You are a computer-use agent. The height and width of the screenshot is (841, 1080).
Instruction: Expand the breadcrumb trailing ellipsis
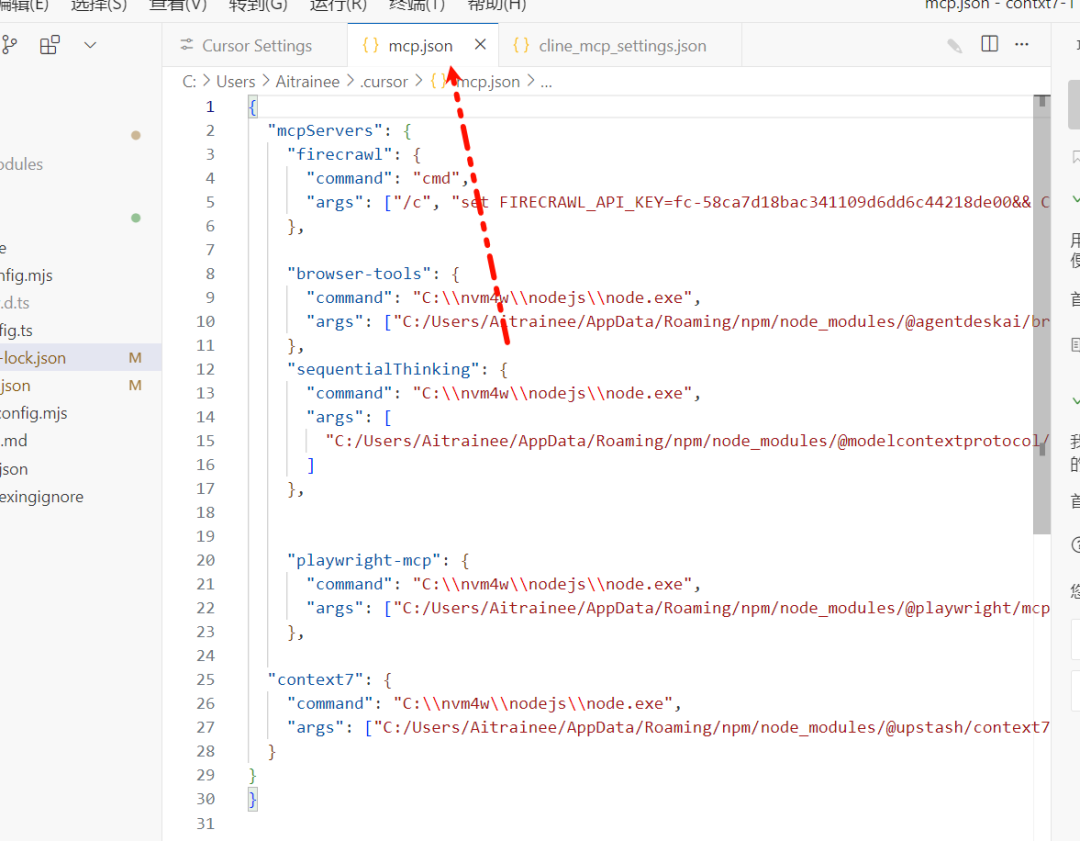[546, 82]
